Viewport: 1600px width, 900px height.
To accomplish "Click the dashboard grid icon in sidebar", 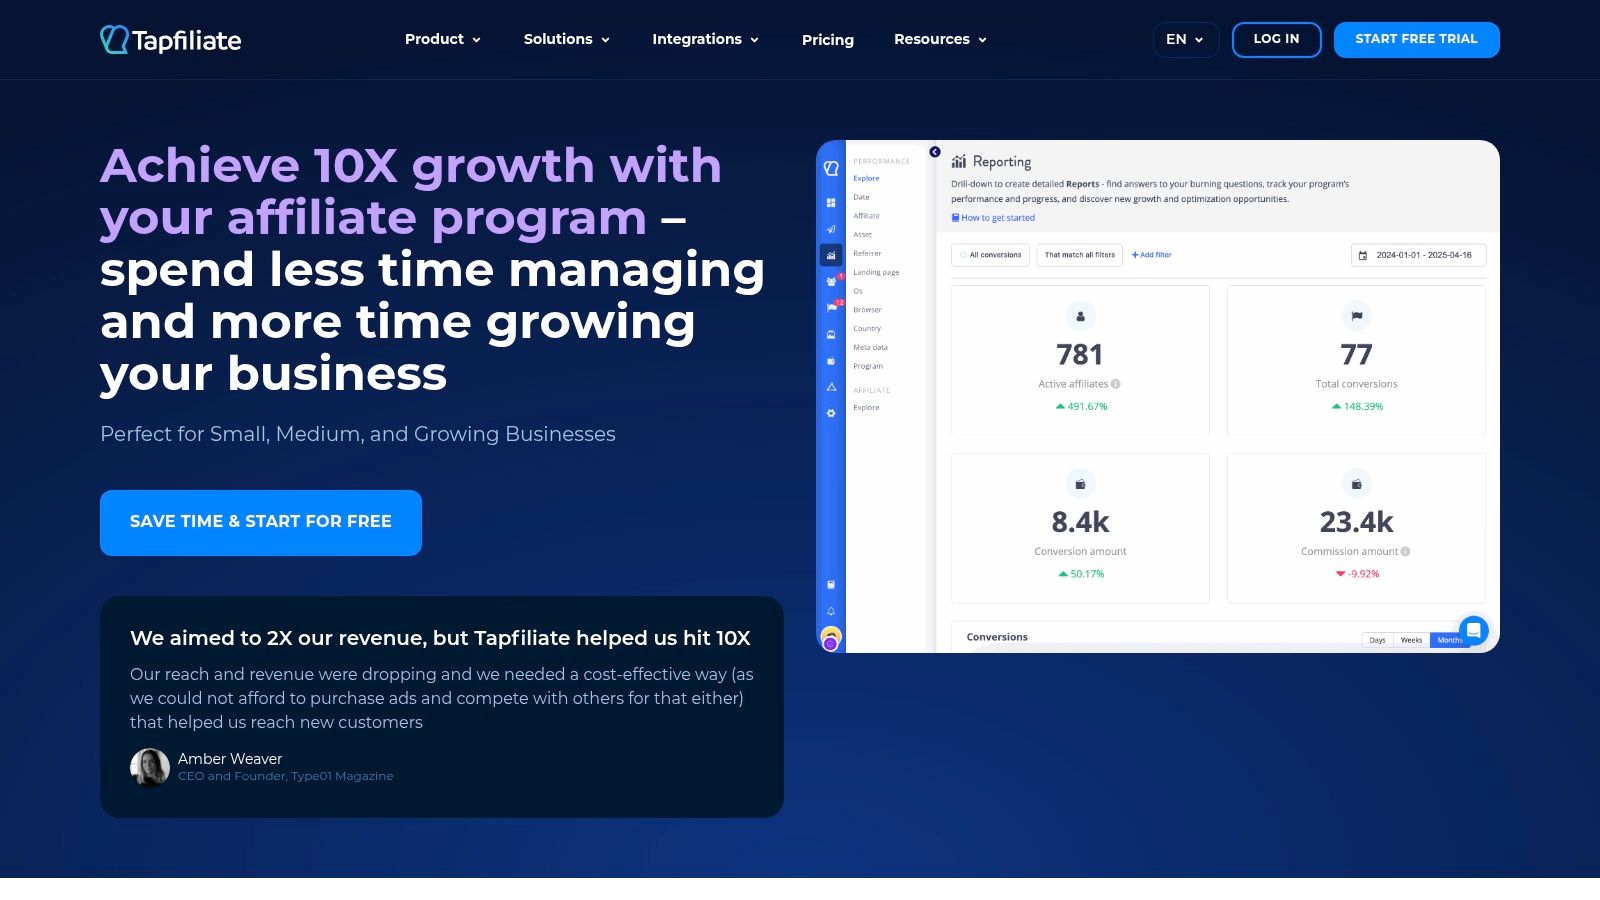I will pos(831,203).
